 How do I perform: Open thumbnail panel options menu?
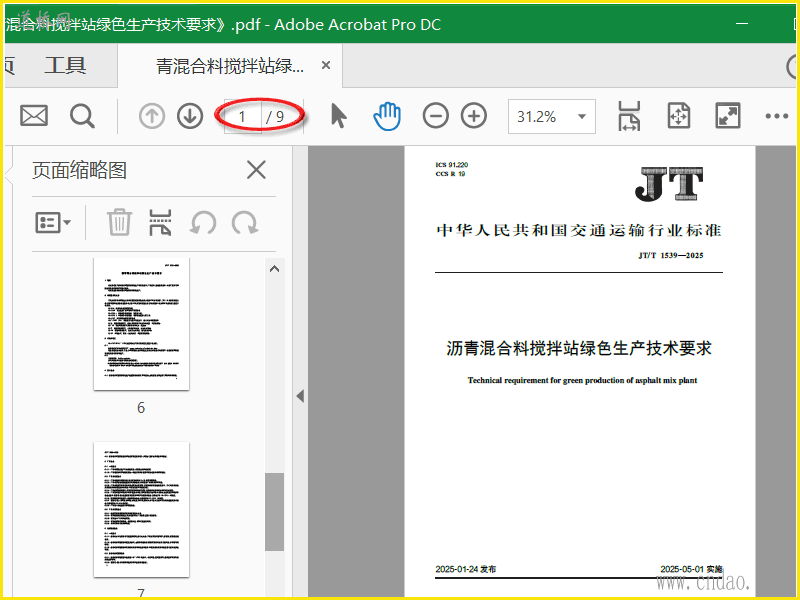53,223
